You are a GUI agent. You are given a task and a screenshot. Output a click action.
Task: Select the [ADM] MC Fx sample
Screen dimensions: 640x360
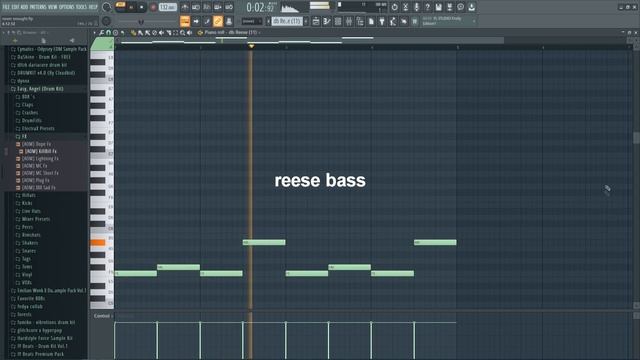[34, 166]
